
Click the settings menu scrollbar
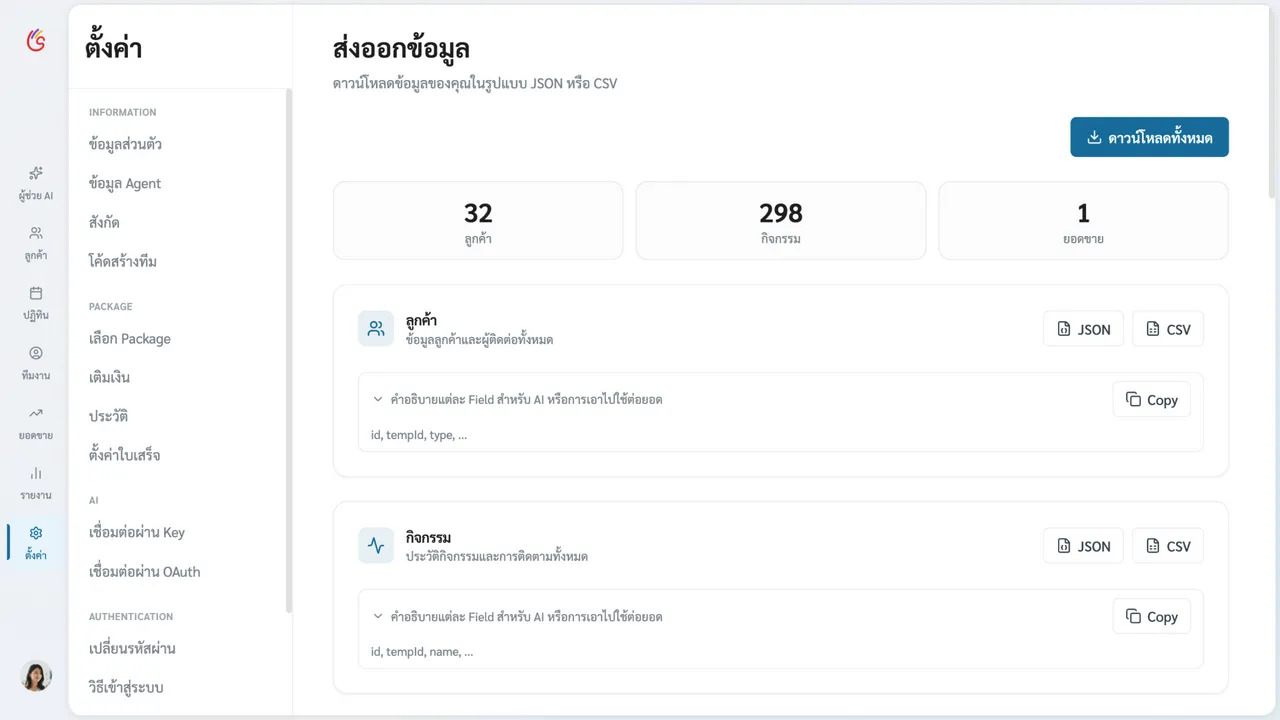(289, 350)
